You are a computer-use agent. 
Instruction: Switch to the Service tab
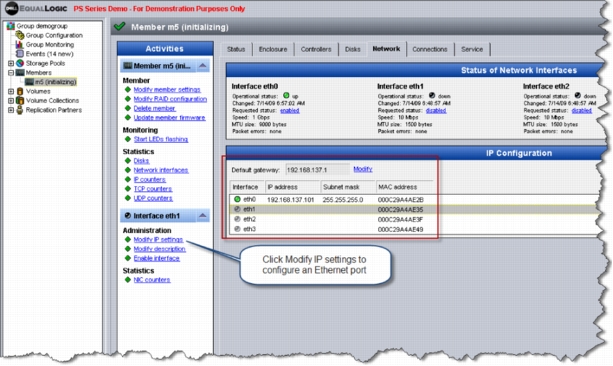472,49
